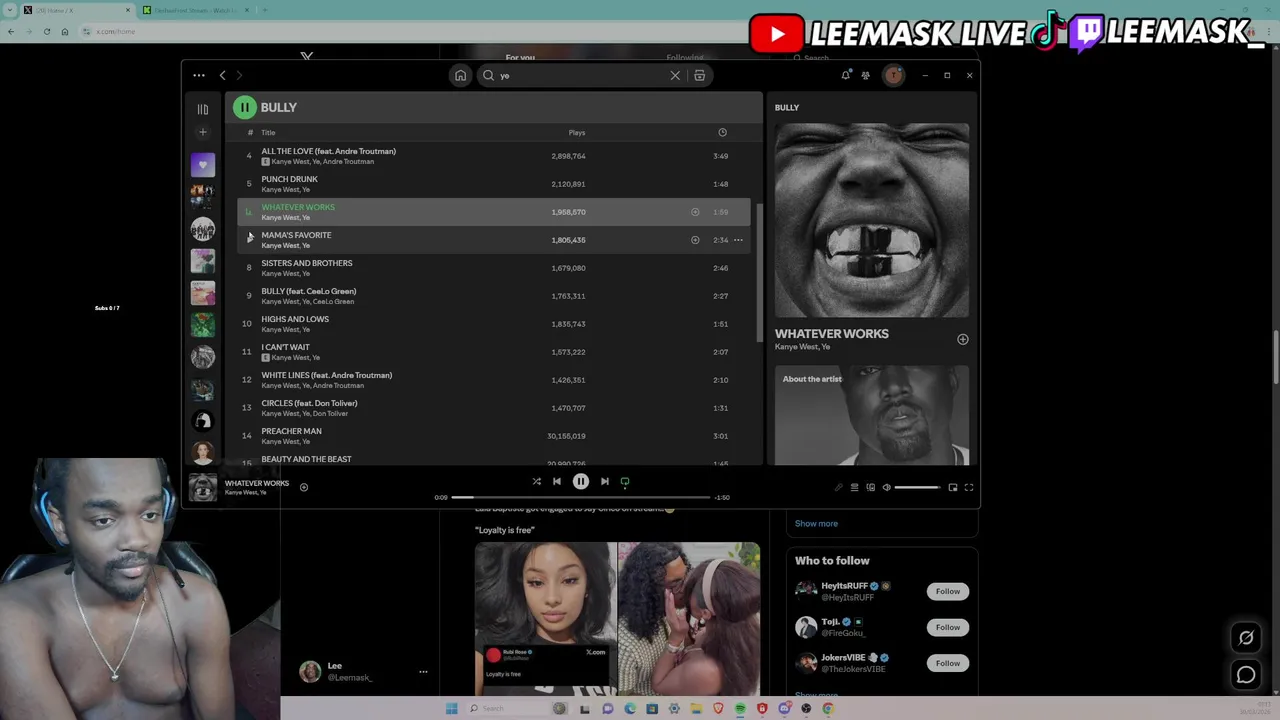Screen dimensions: 1280x720
Task: Pause playback in player bar
Action: [x=581, y=481]
